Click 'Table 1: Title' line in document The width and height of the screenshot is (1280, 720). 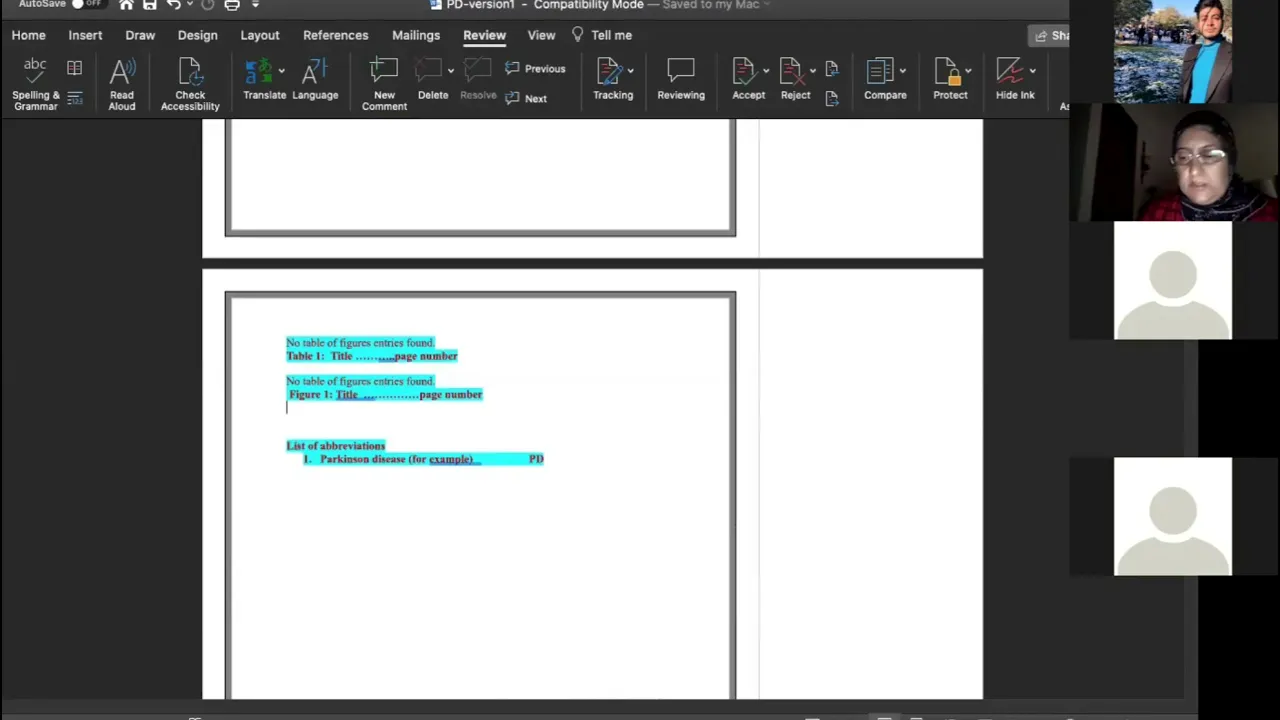(372, 356)
